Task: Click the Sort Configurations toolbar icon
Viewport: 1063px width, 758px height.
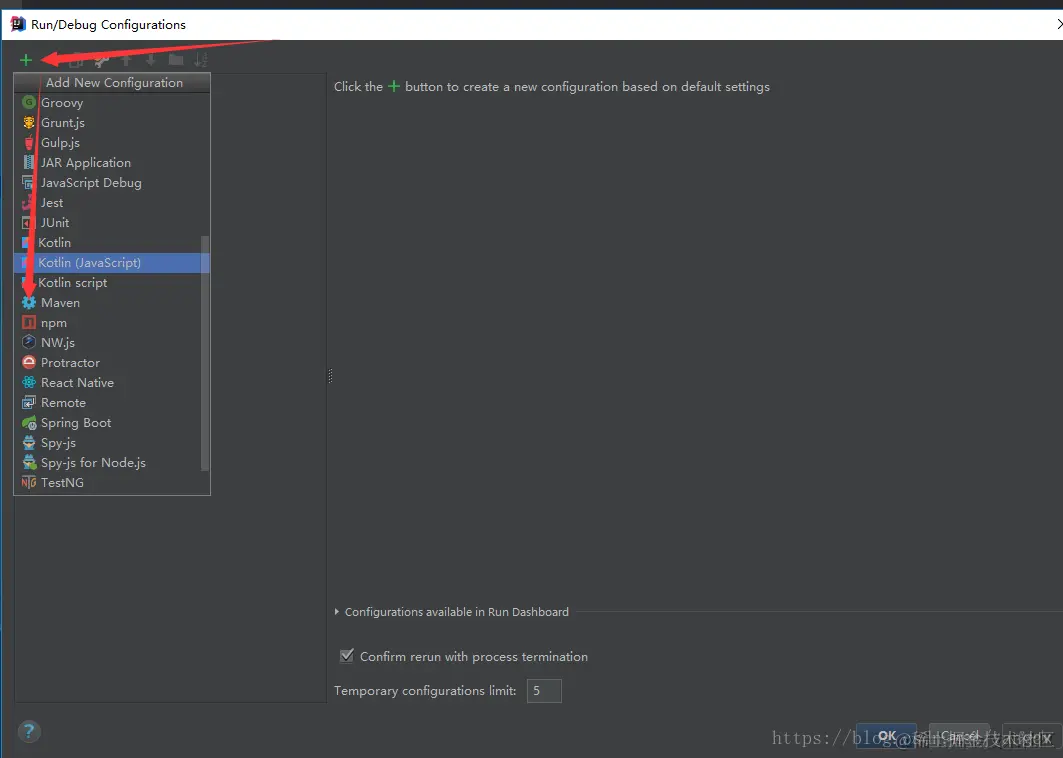Action: click(201, 60)
